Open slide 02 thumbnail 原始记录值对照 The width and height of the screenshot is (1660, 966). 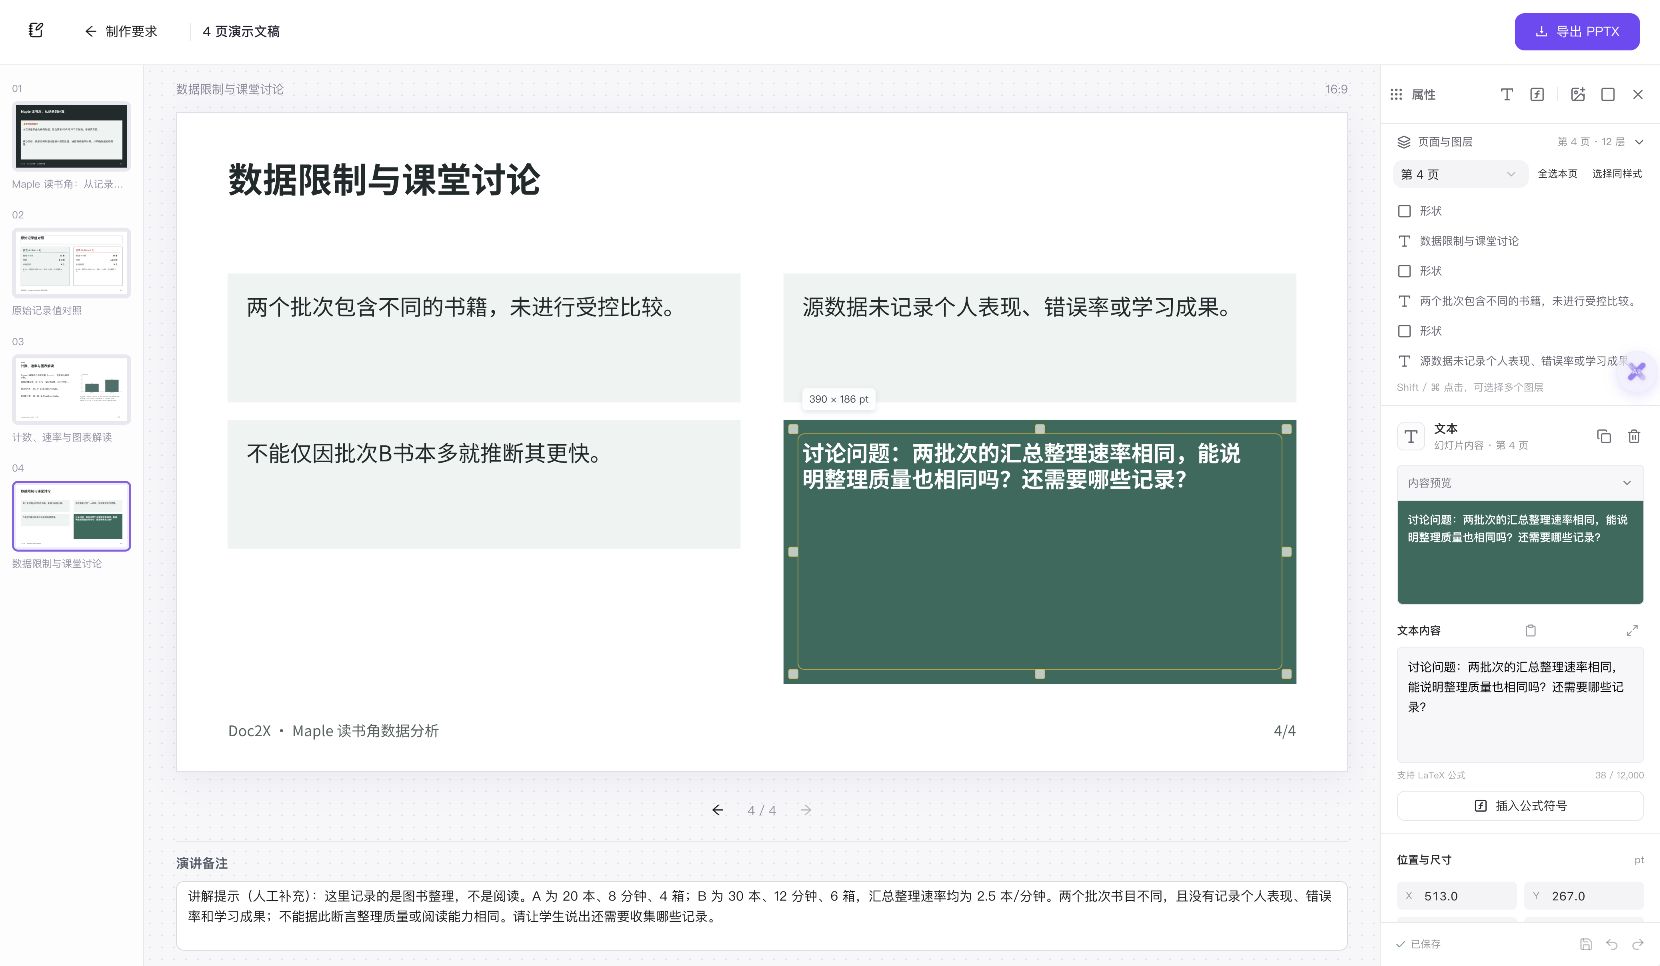pos(71,263)
